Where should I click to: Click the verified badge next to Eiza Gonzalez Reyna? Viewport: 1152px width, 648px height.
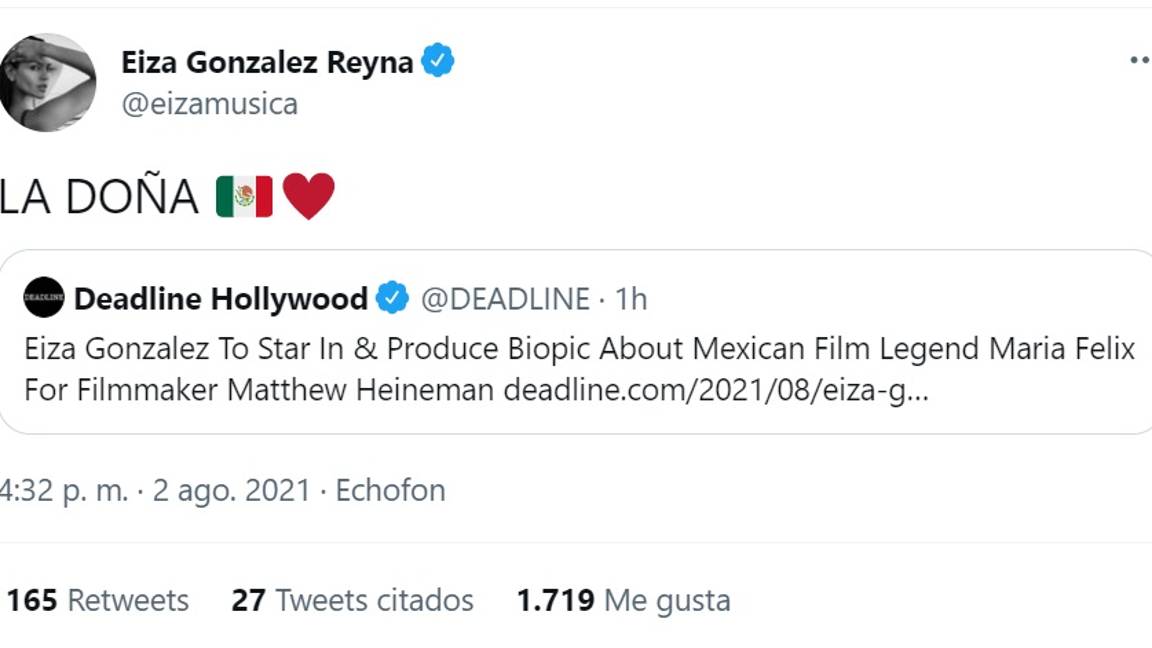click(x=436, y=60)
